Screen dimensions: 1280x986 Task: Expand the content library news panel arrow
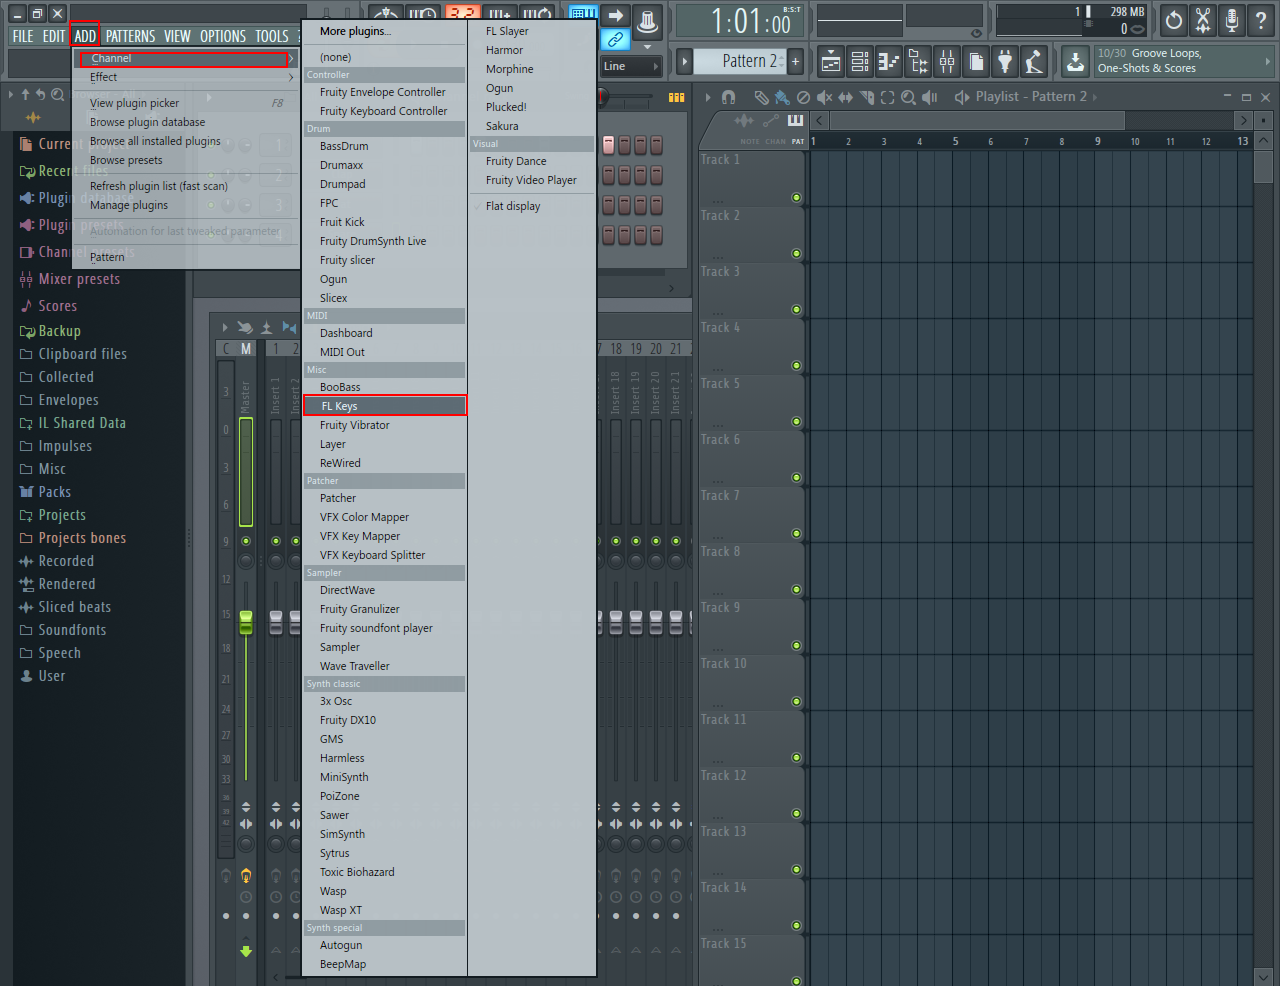tap(1268, 61)
